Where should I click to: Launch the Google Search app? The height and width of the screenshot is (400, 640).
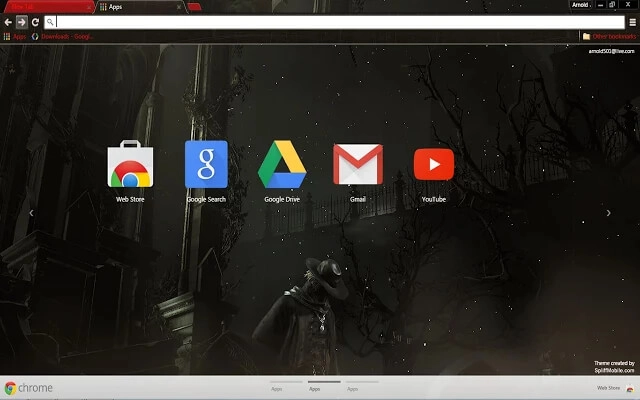tap(206, 164)
